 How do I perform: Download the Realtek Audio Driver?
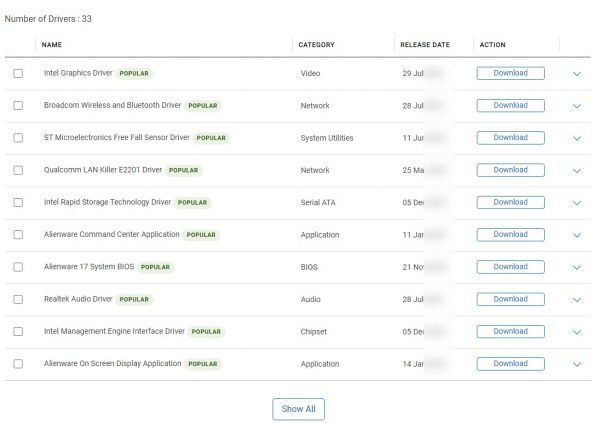510,299
